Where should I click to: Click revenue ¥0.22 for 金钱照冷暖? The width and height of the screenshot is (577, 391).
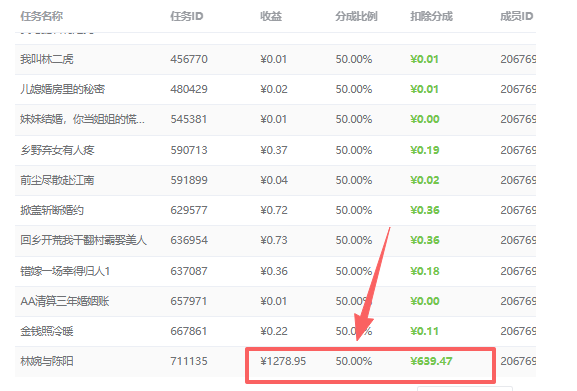click(274, 331)
